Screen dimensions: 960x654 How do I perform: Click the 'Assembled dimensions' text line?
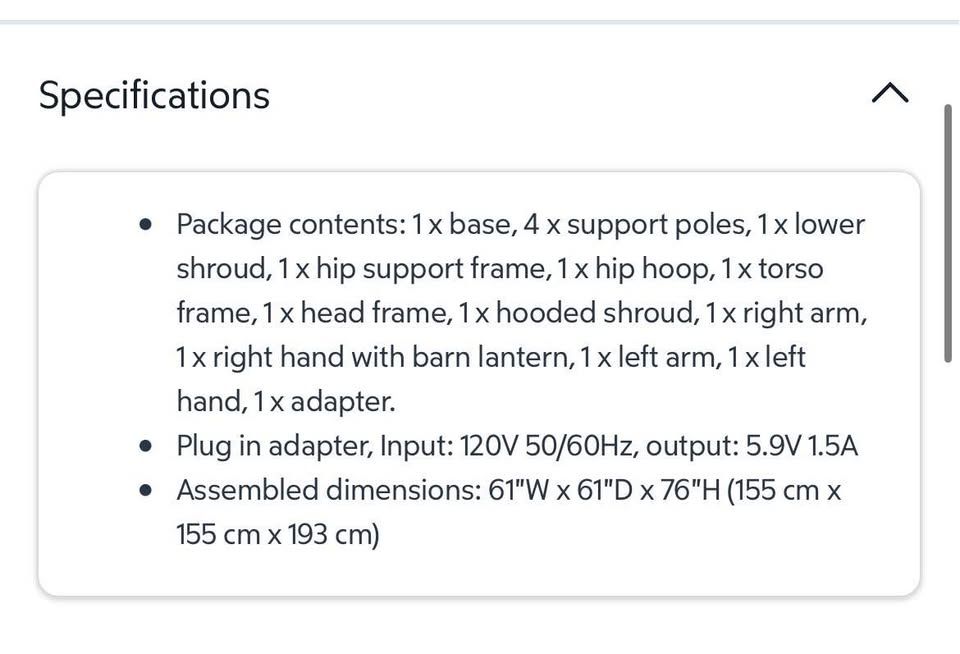click(x=509, y=490)
